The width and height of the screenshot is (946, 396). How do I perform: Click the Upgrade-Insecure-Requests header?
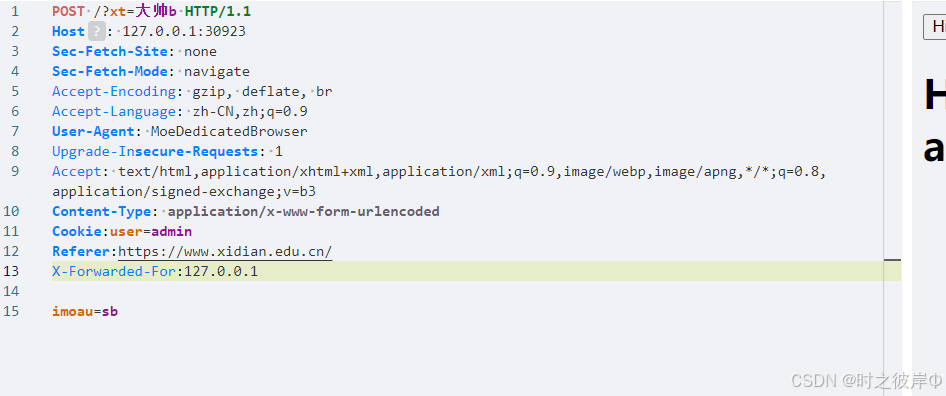(x=155, y=152)
